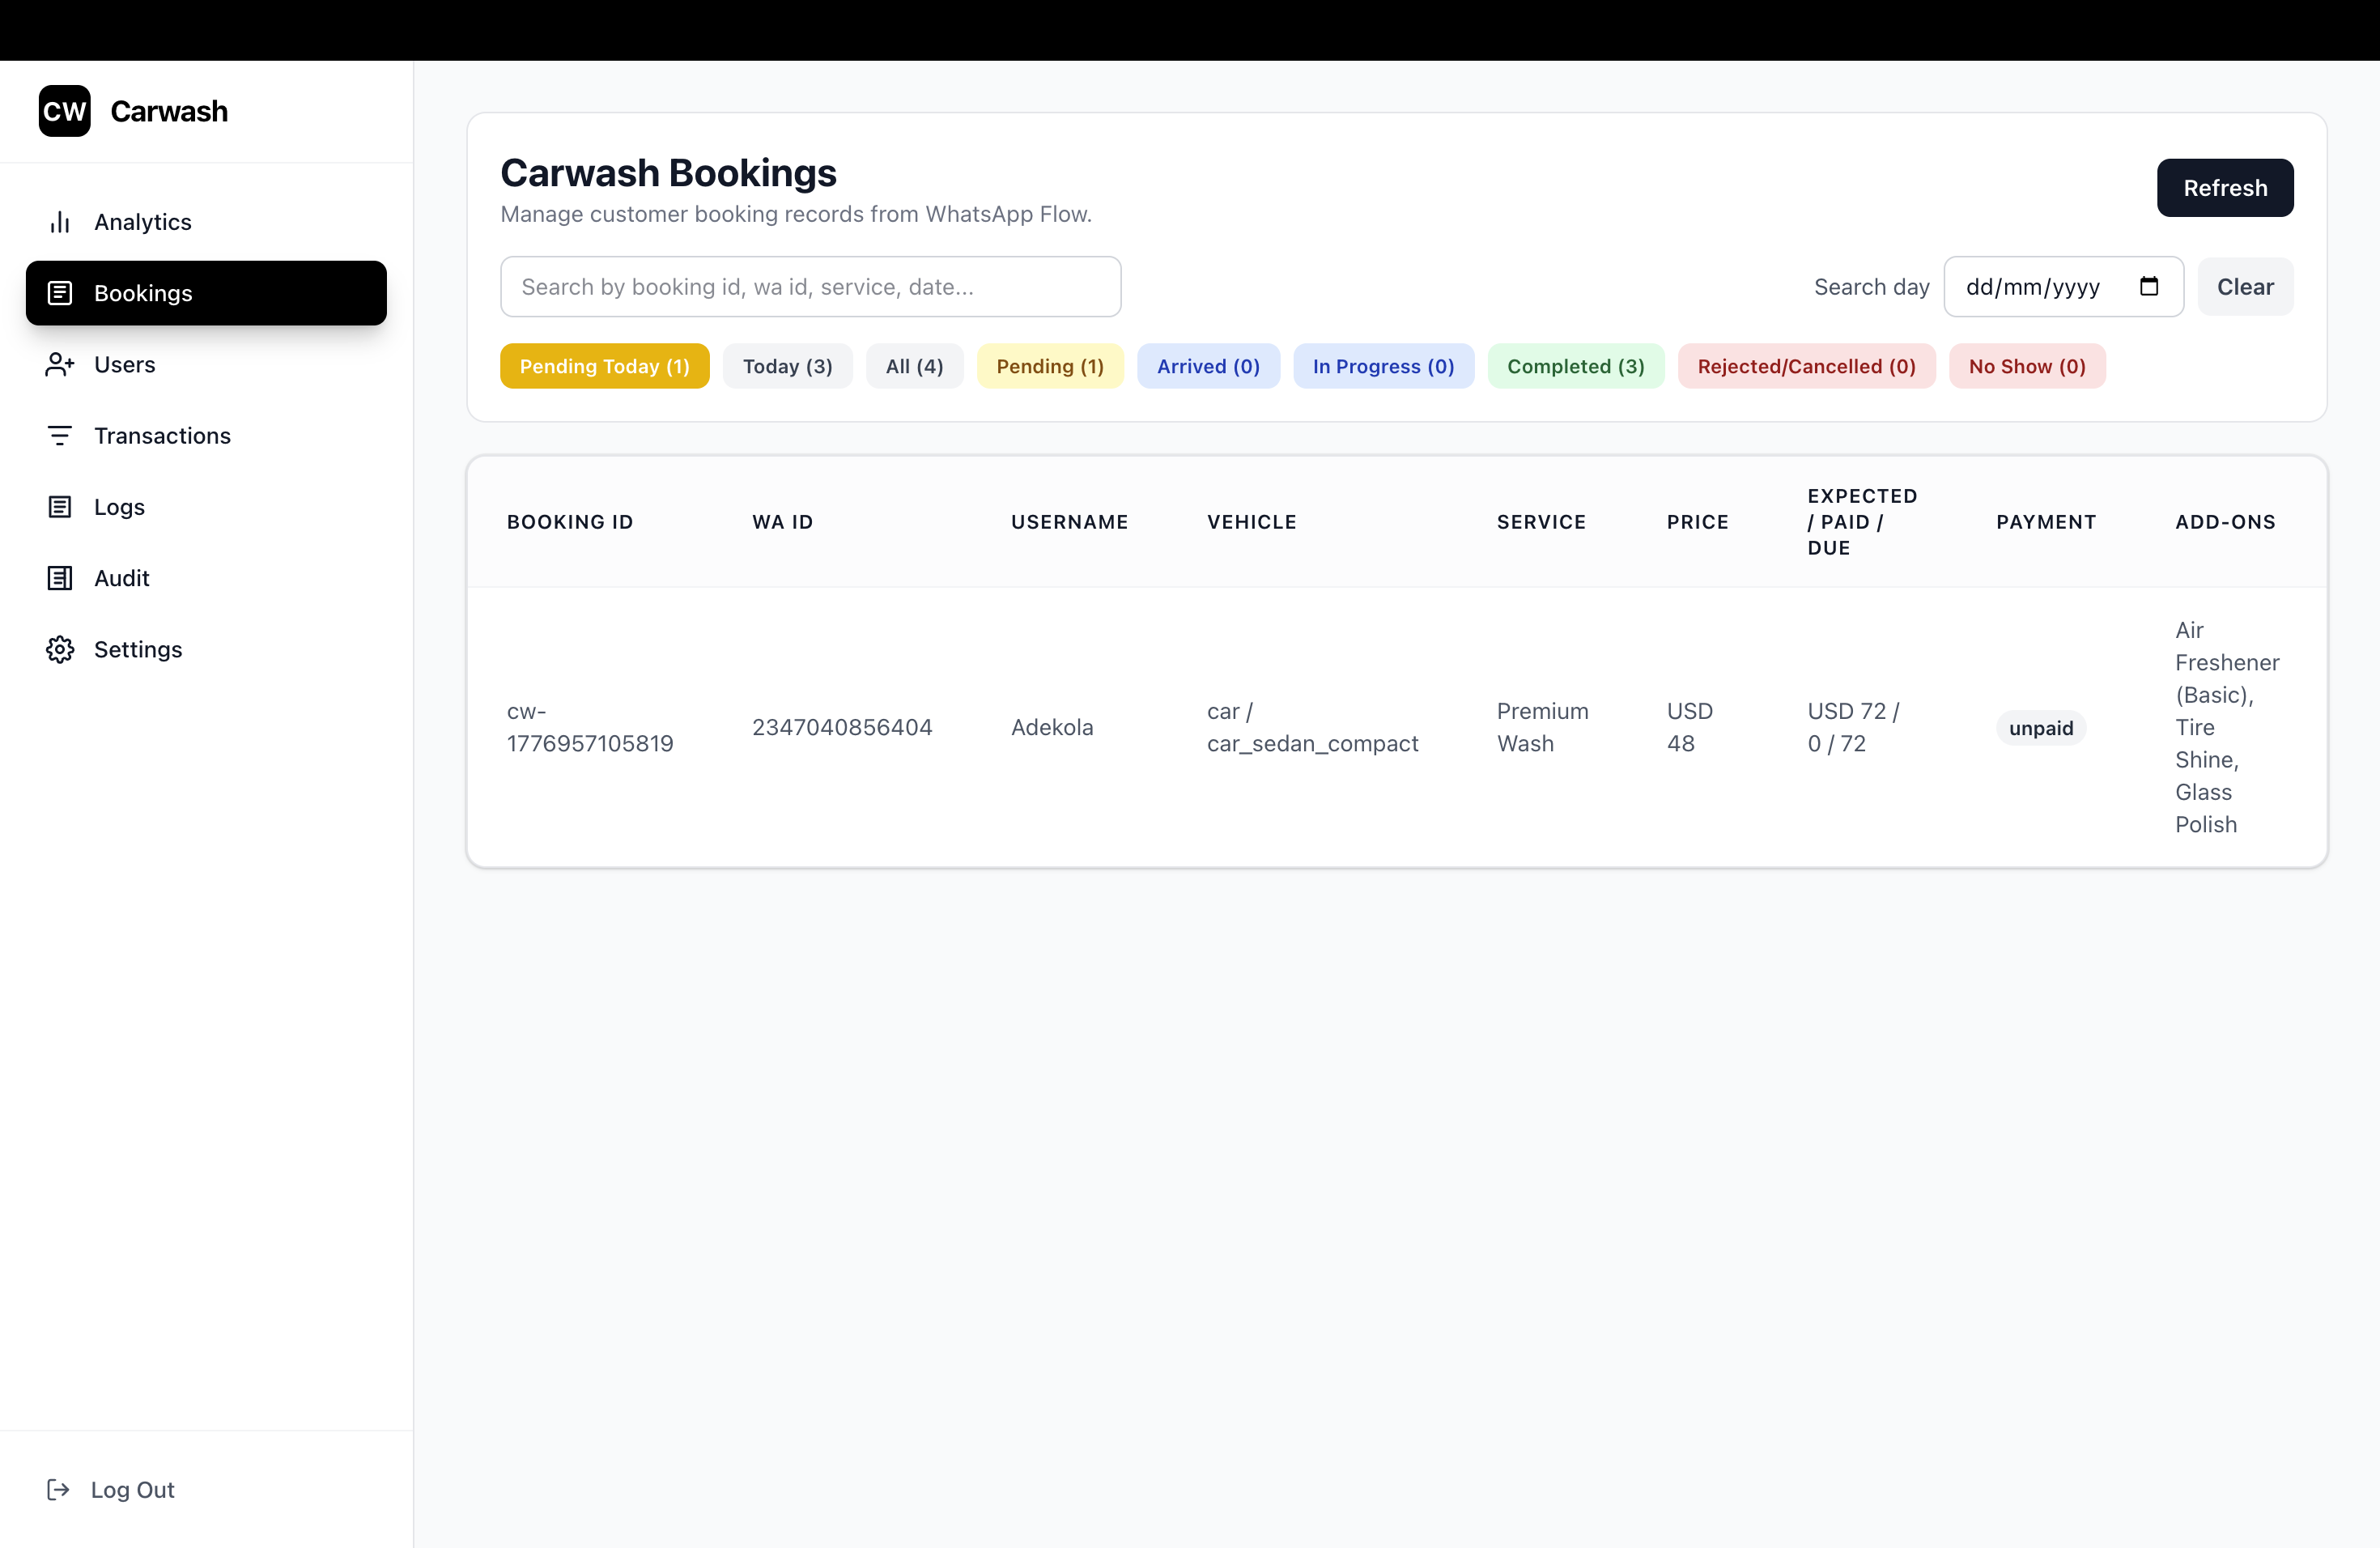Open the calendar picker in date field
Viewport: 2380px width, 1548px height.
click(2148, 287)
